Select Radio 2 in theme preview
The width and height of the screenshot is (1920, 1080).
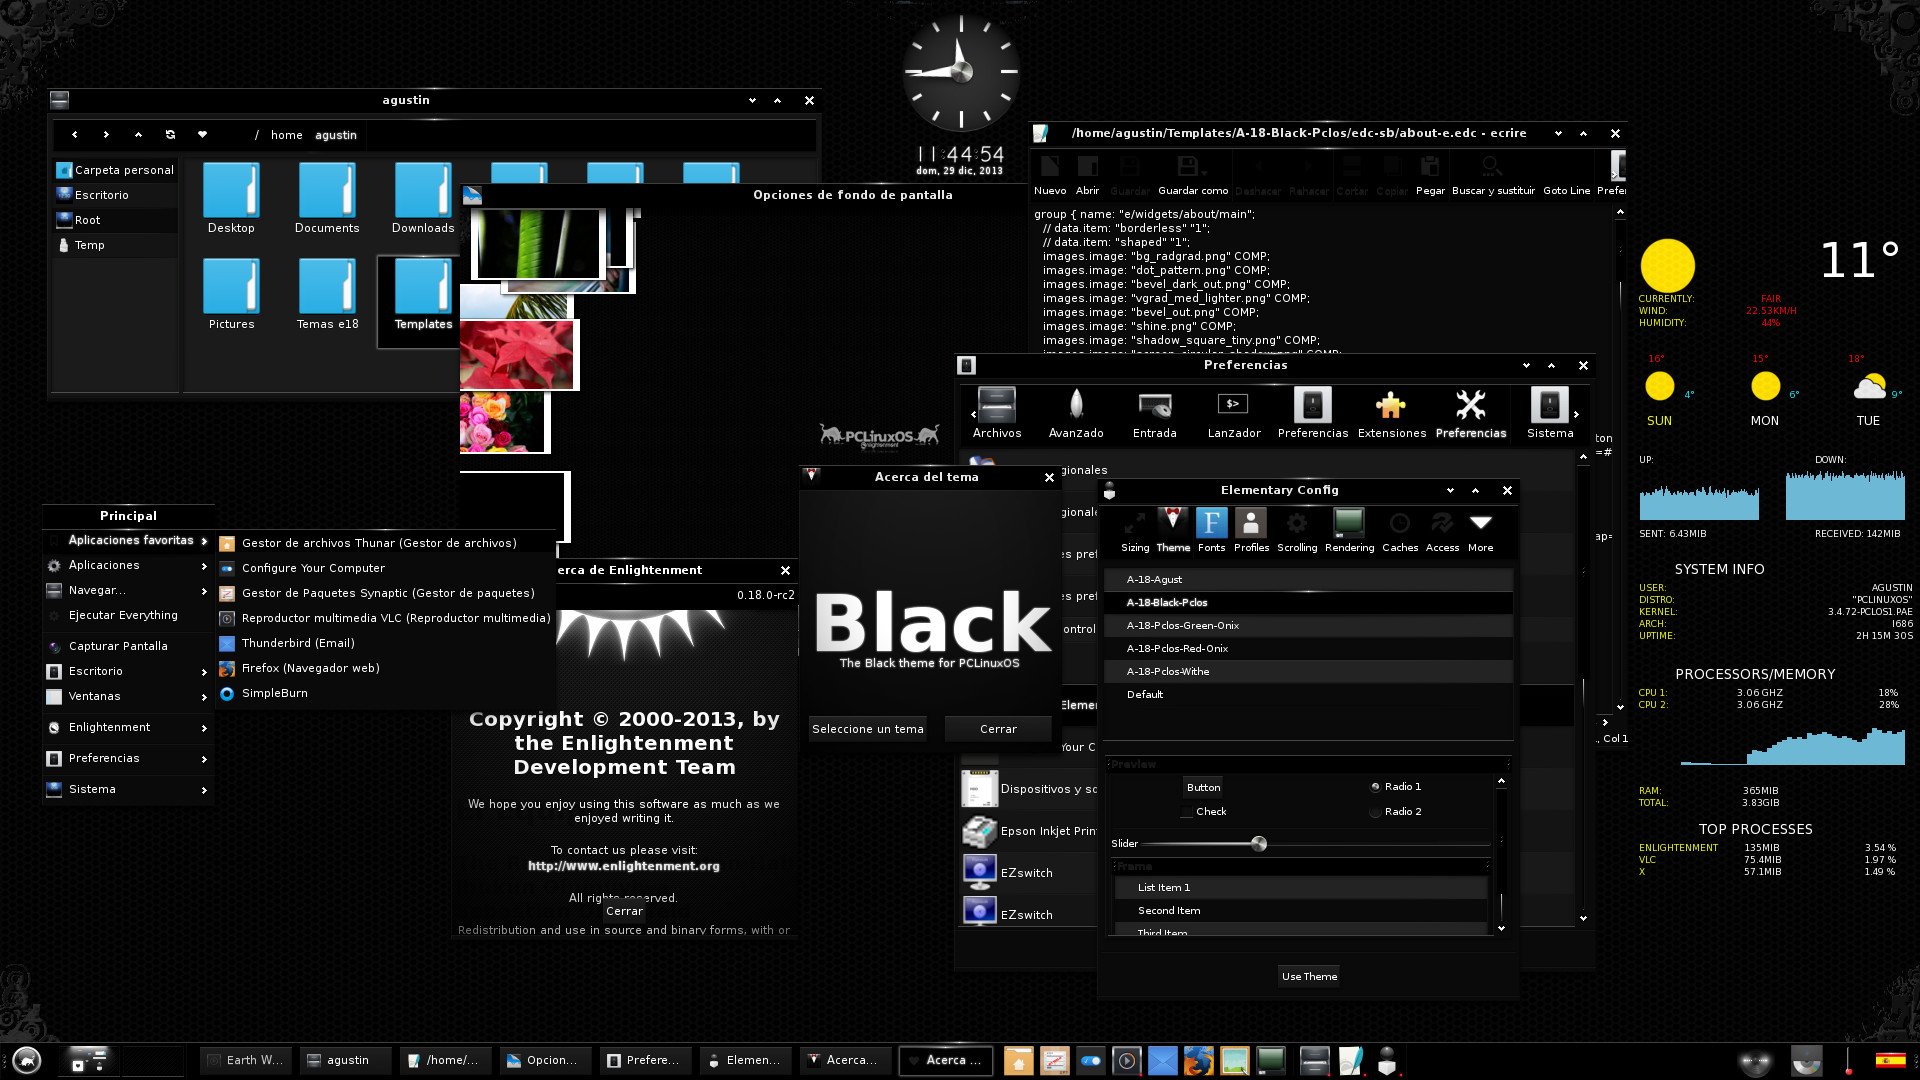click(1396, 812)
